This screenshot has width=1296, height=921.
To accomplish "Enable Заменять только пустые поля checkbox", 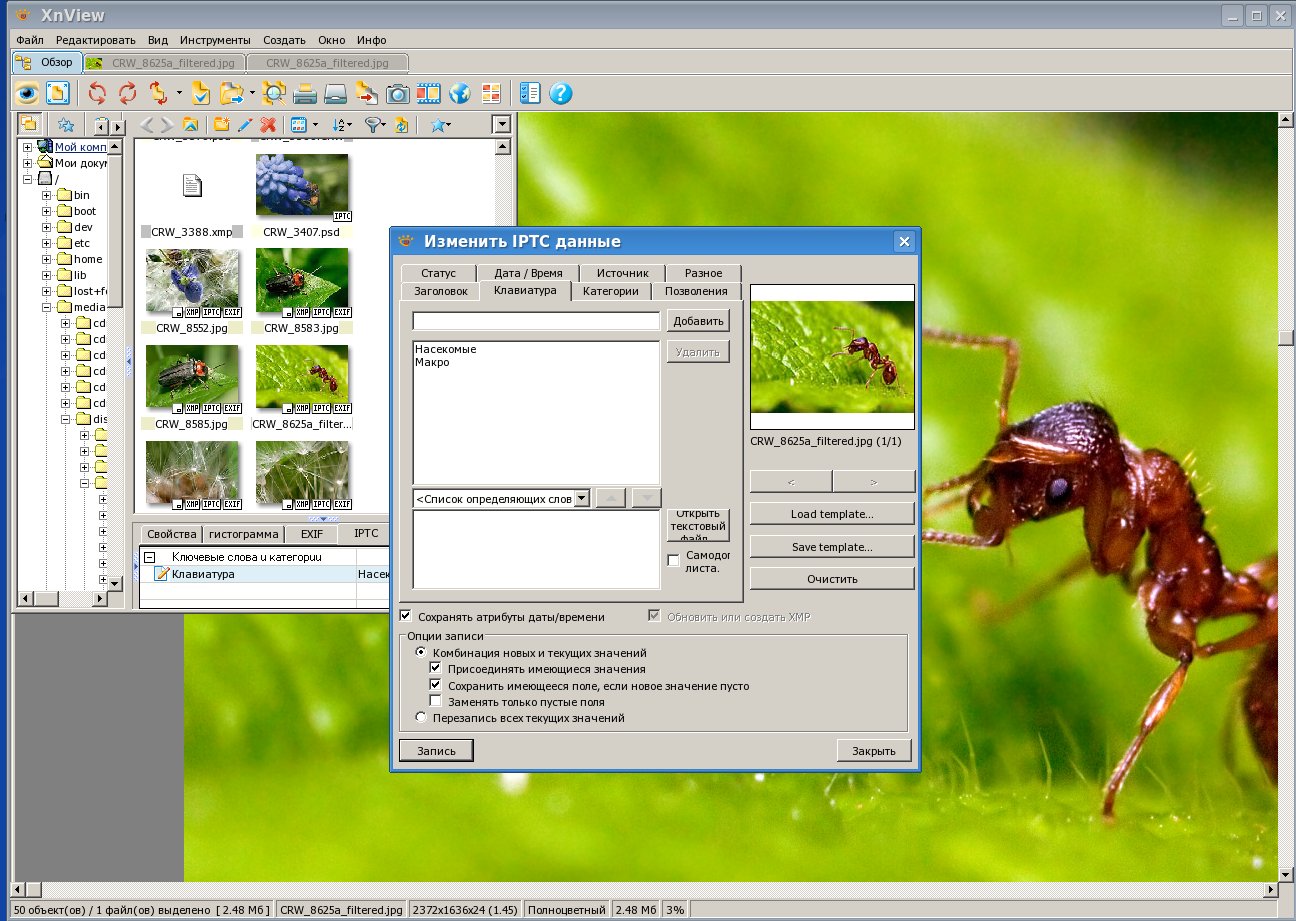I will [x=435, y=702].
